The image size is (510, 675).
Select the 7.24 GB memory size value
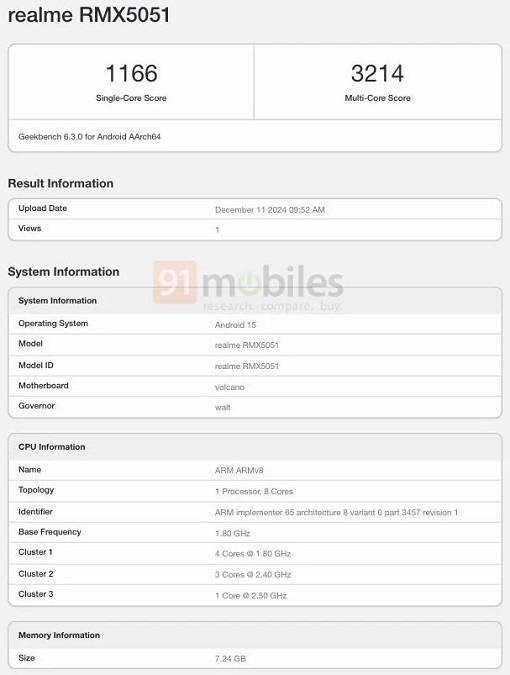click(x=230, y=659)
